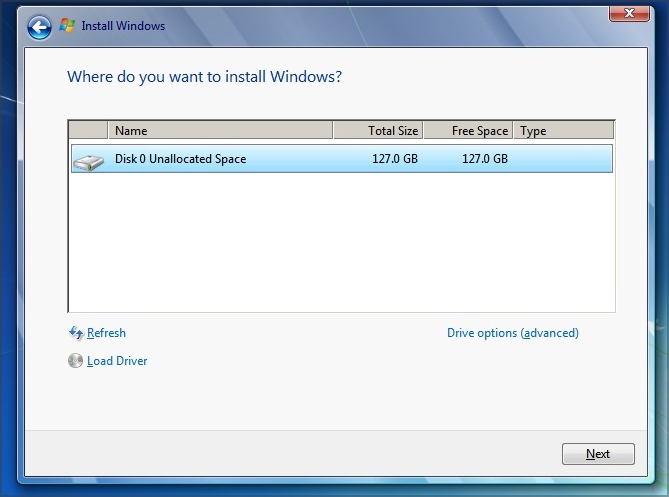This screenshot has width=669, height=497.
Task: Click the 127.0 GB free space value
Action: click(485, 159)
